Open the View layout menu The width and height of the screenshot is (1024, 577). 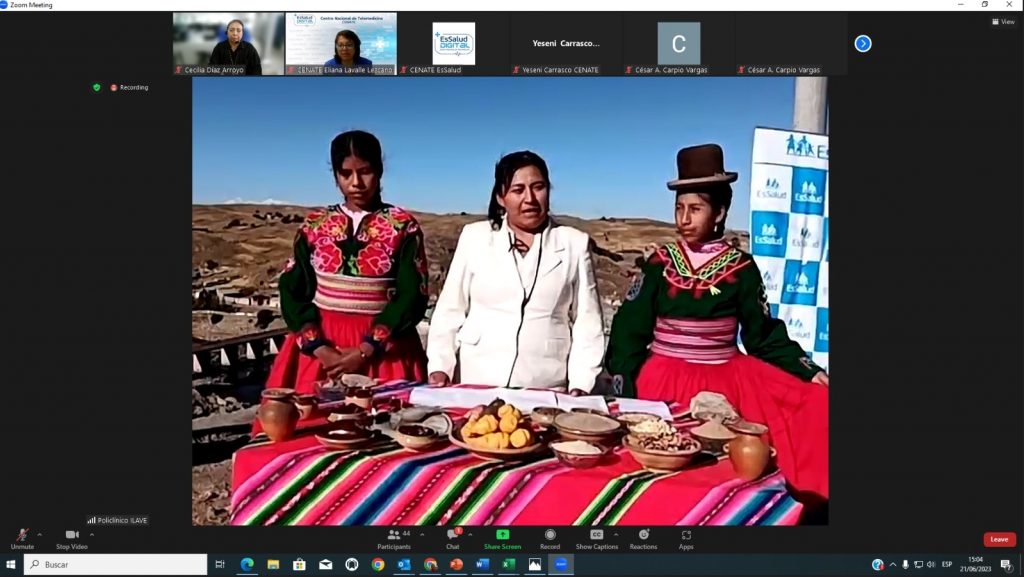[1004, 22]
